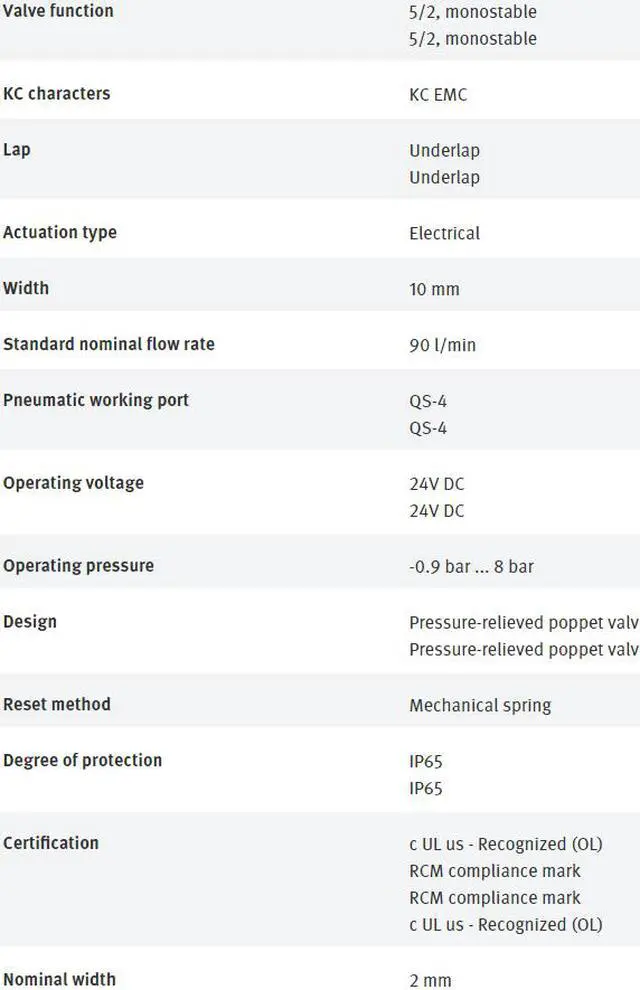This screenshot has width=640, height=990.
Task: Select the 90 l/min flow value
Action: [442, 345]
